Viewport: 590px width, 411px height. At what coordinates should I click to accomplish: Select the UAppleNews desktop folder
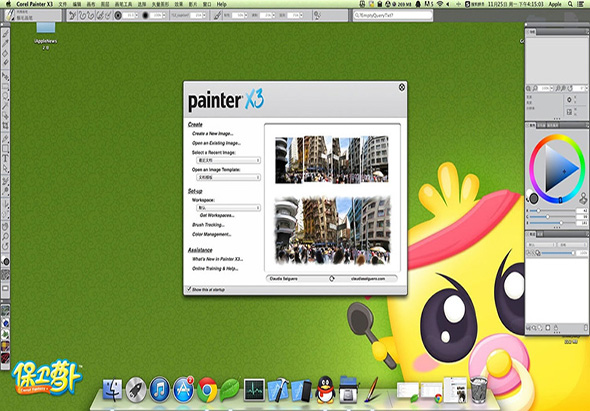click(x=46, y=36)
